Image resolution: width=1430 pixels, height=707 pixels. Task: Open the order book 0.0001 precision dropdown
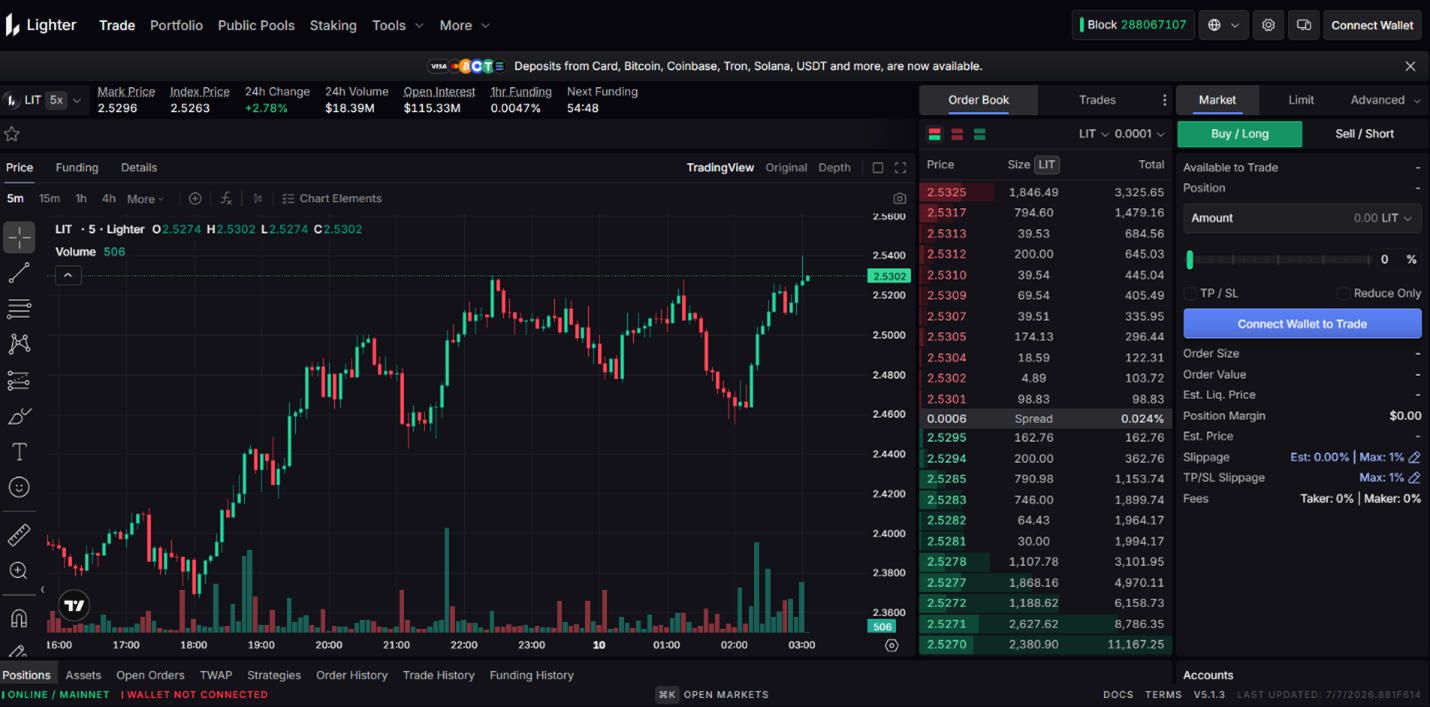[x=1140, y=134]
